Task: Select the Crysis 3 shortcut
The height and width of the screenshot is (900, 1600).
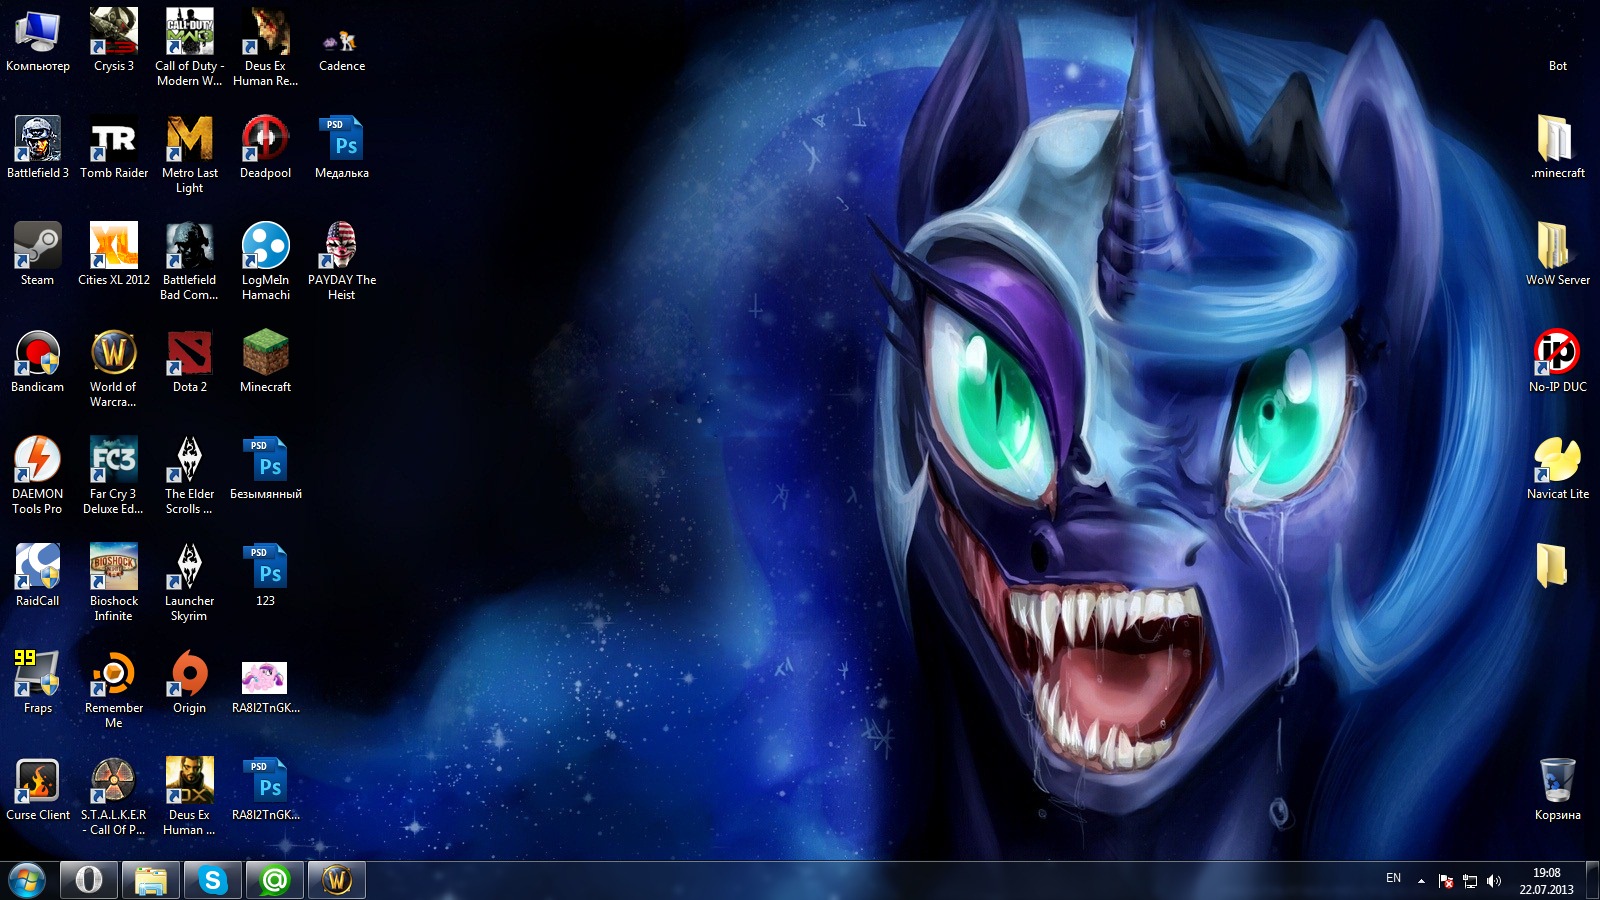Action: pyautogui.click(x=114, y=42)
